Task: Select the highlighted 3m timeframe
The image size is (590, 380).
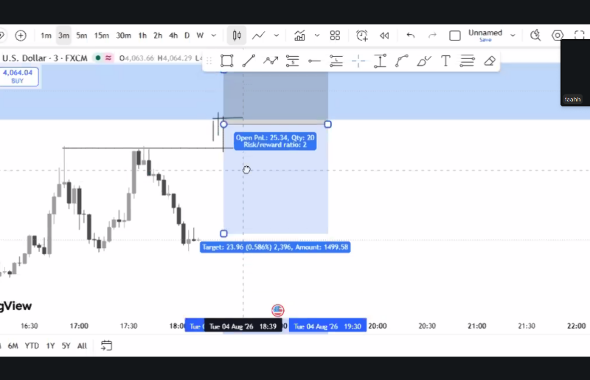Action: pyautogui.click(x=64, y=36)
